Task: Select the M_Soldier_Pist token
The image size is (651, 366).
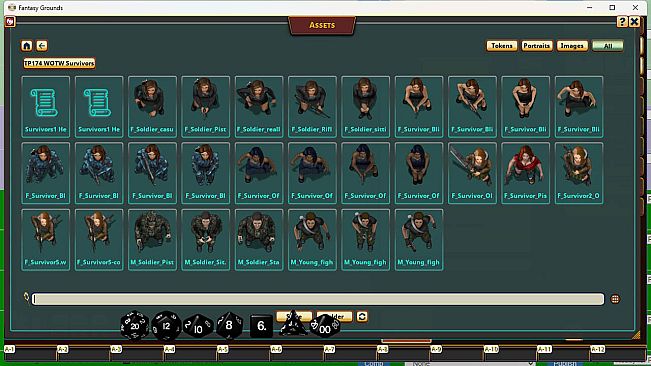Action: point(152,240)
